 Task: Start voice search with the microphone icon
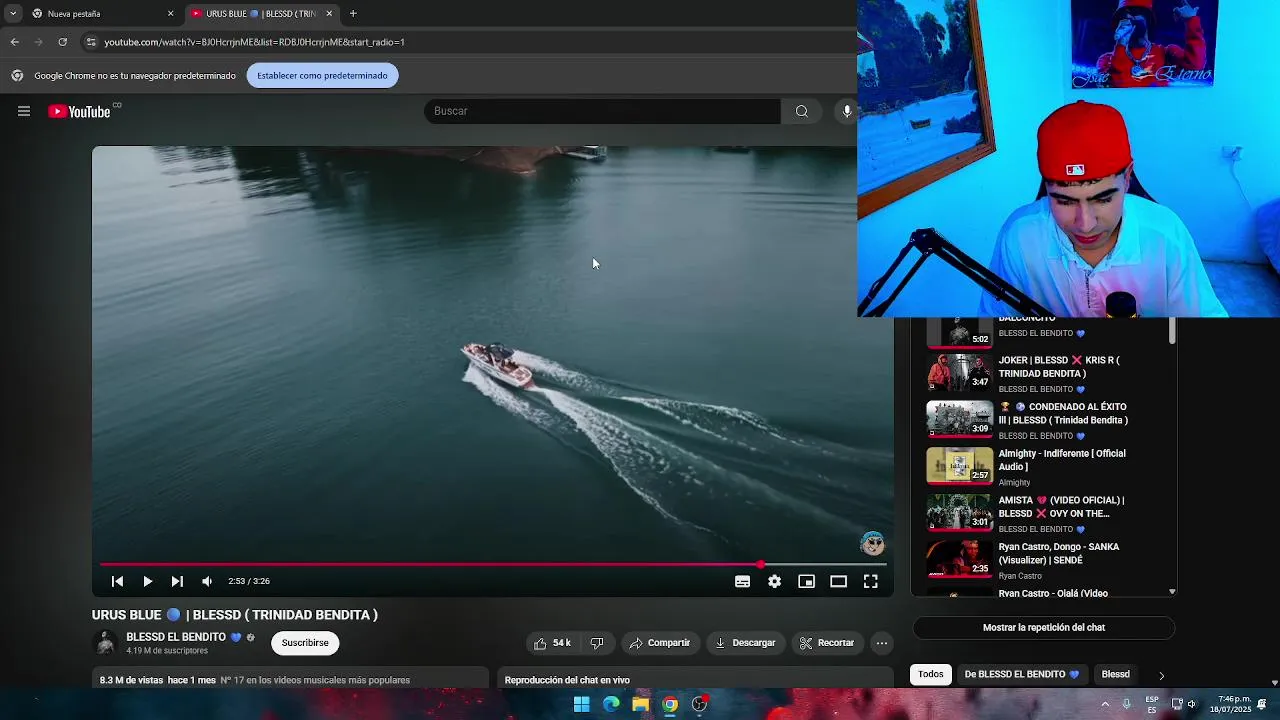point(847,111)
